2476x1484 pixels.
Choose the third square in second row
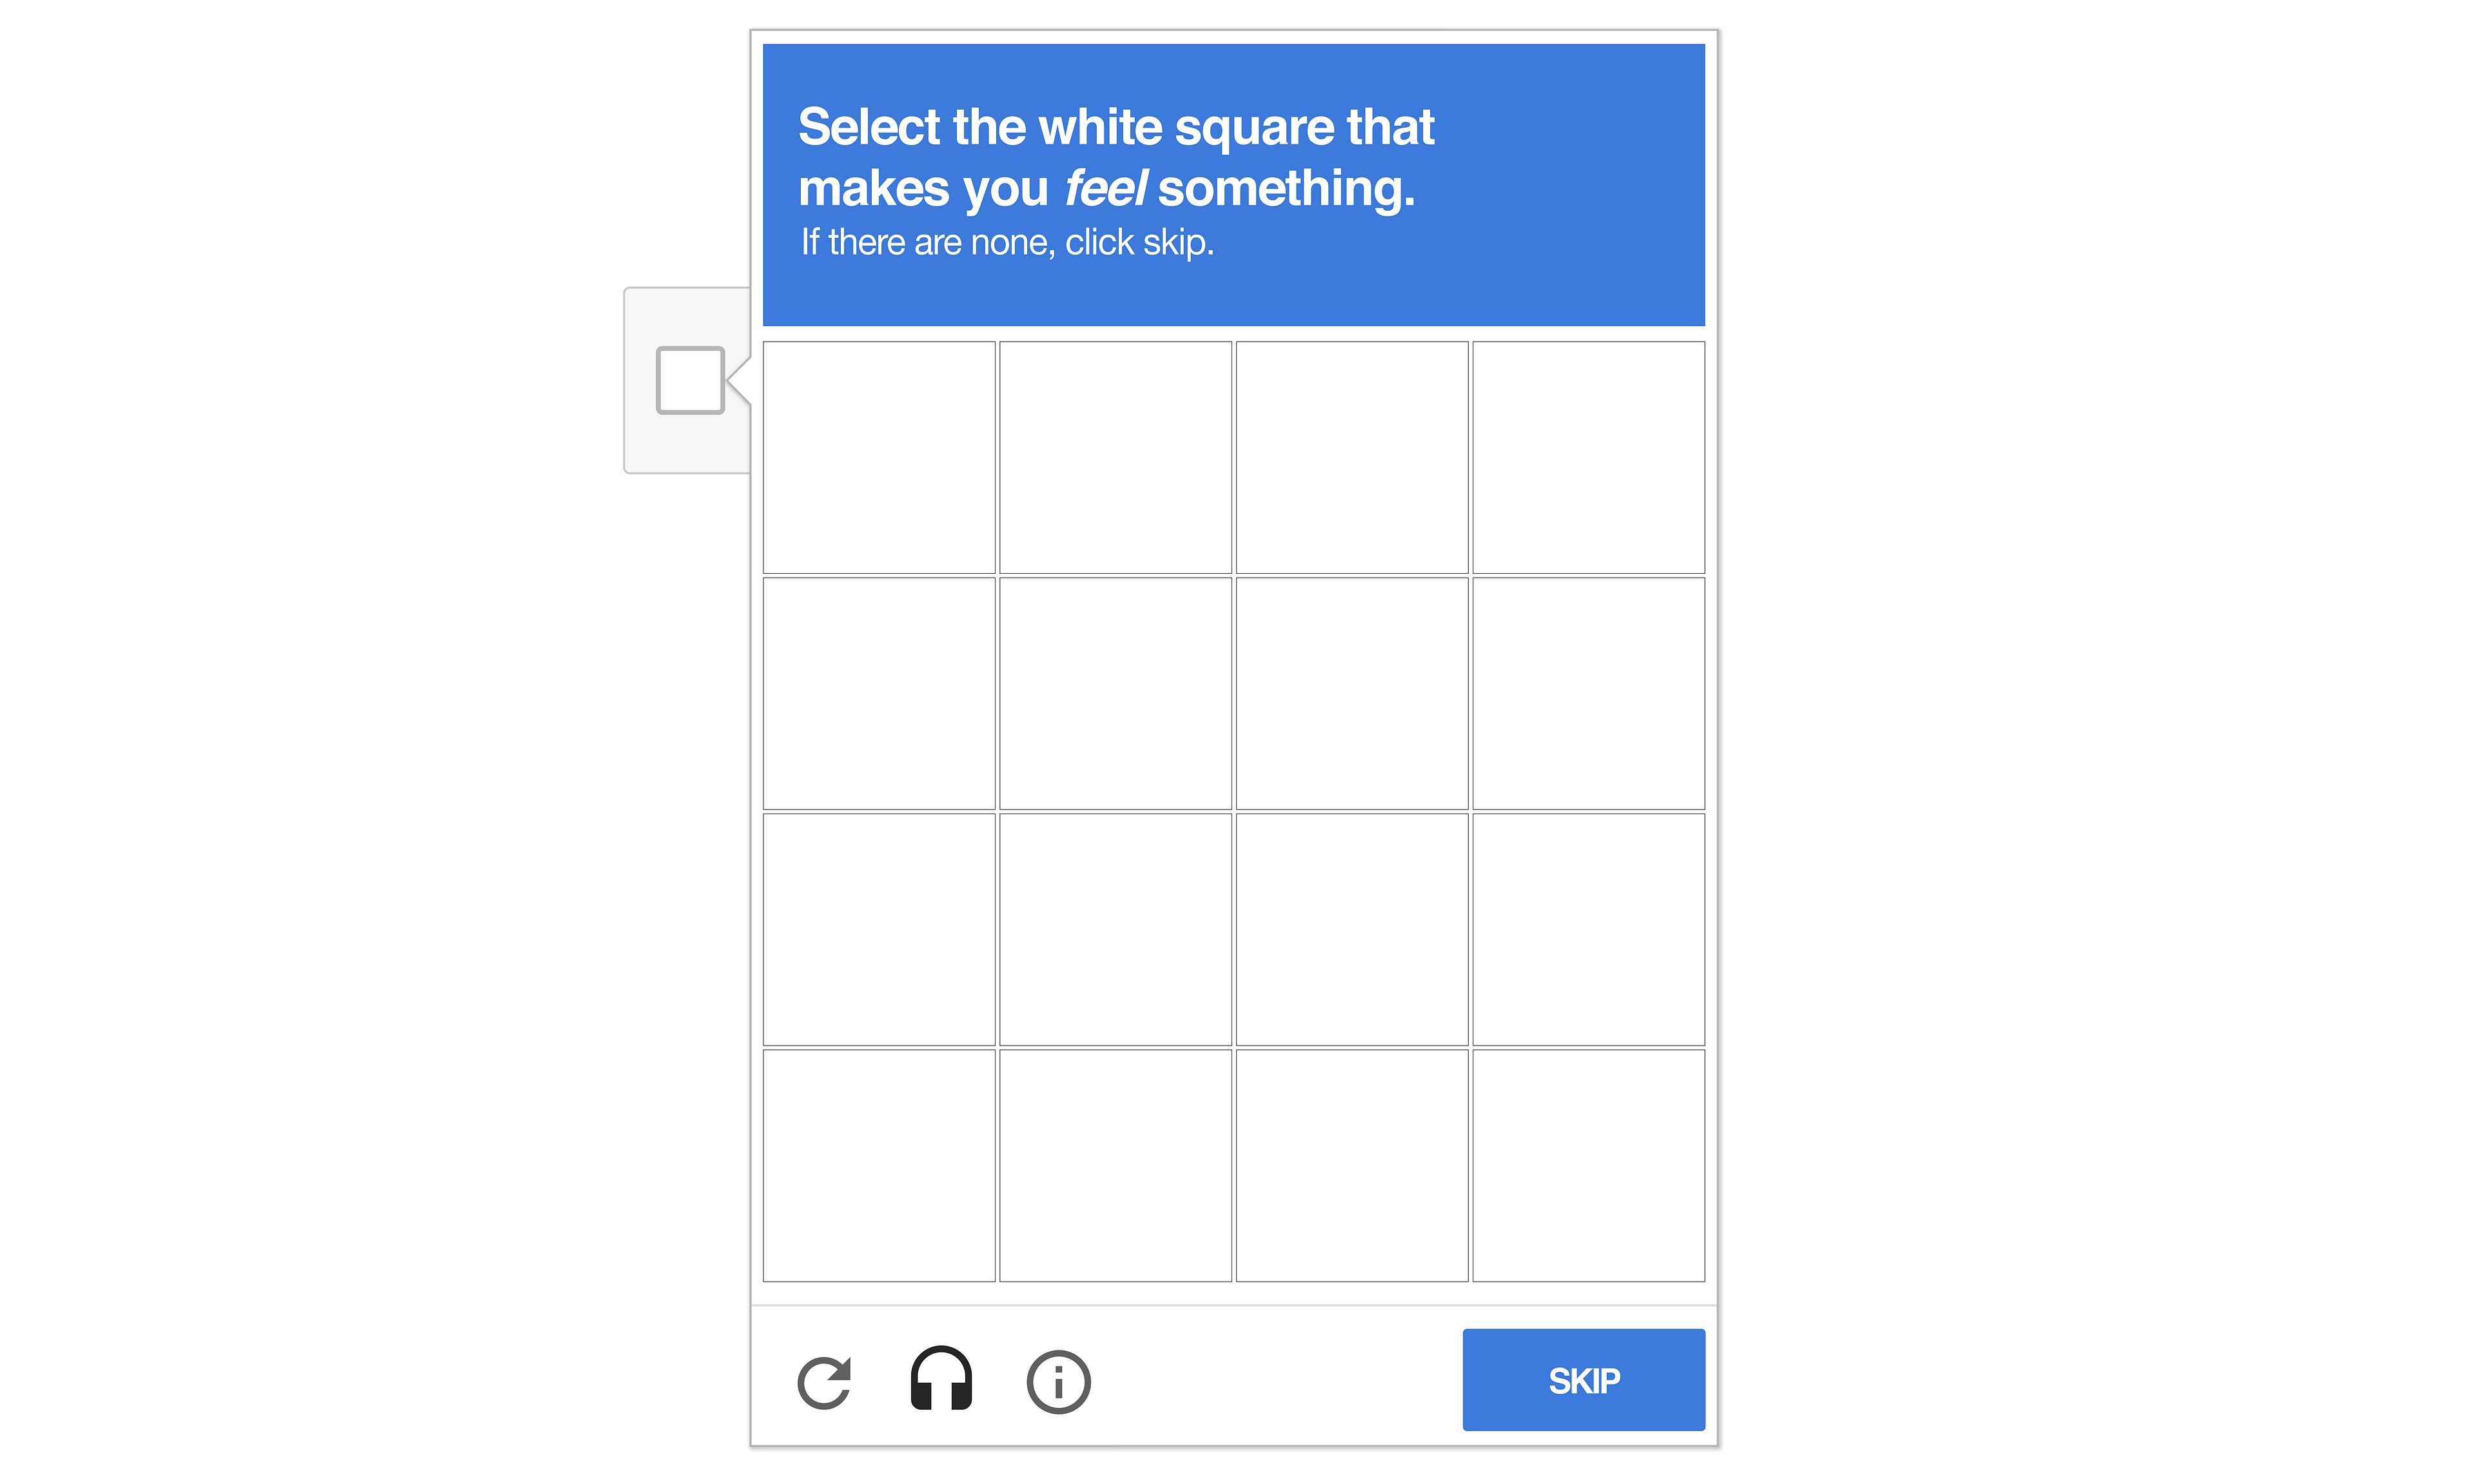tap(1352, 693)
